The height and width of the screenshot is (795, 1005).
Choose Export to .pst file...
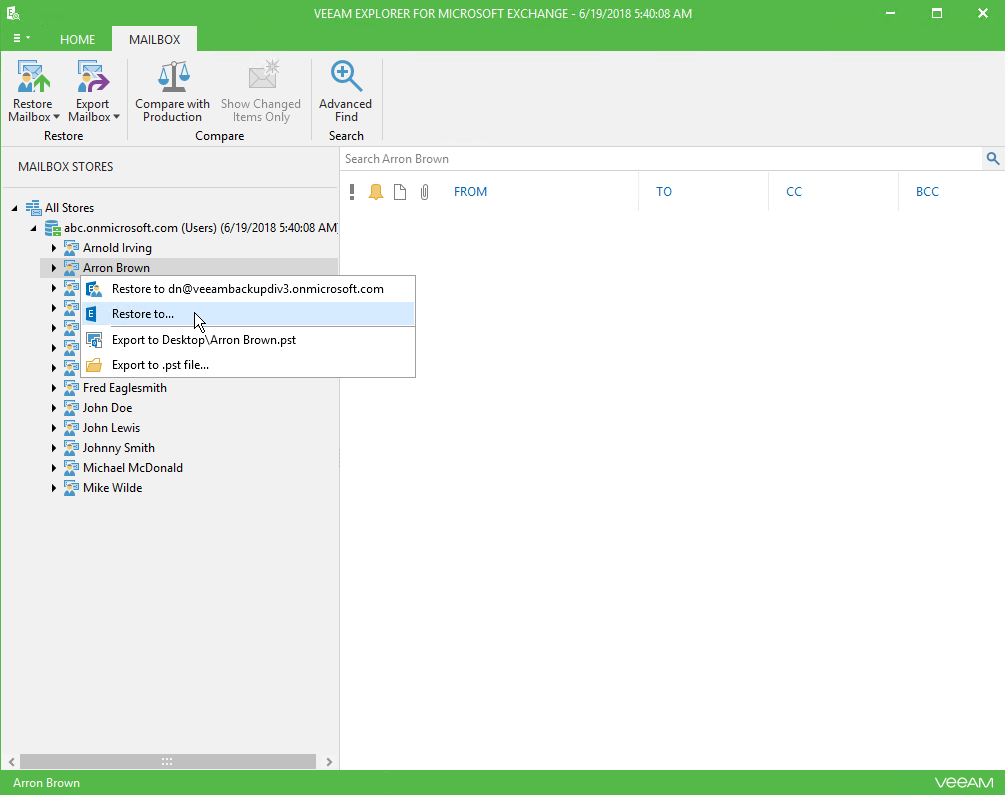[x=248, y=365]
